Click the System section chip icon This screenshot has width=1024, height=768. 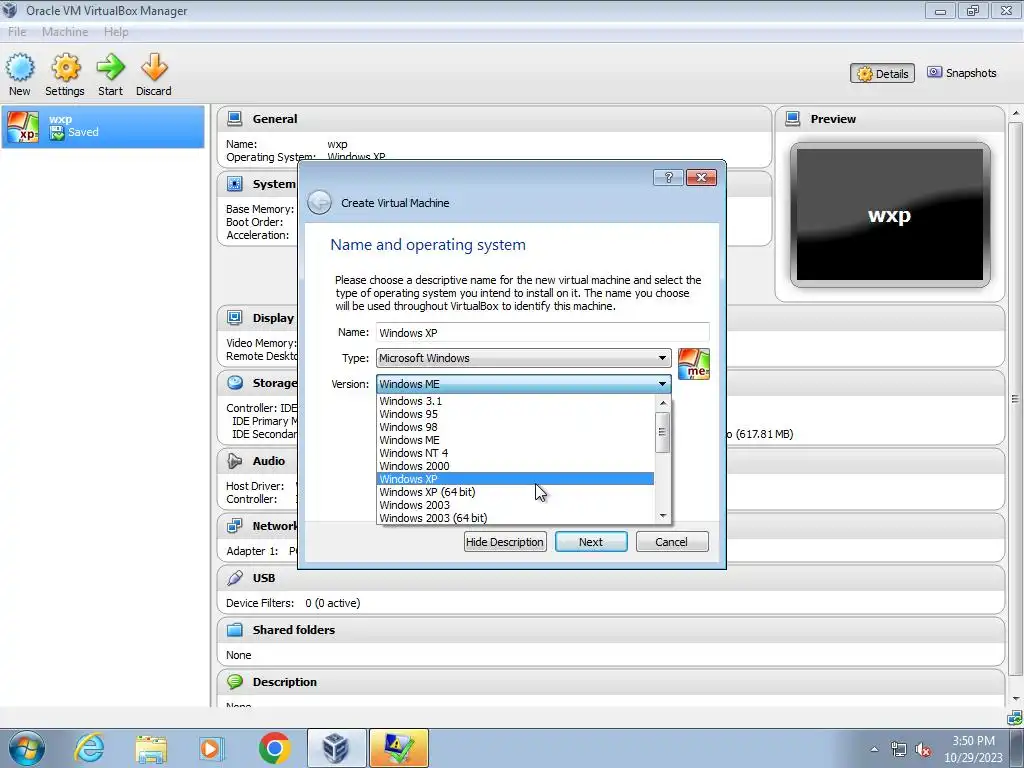coord(234,184)
